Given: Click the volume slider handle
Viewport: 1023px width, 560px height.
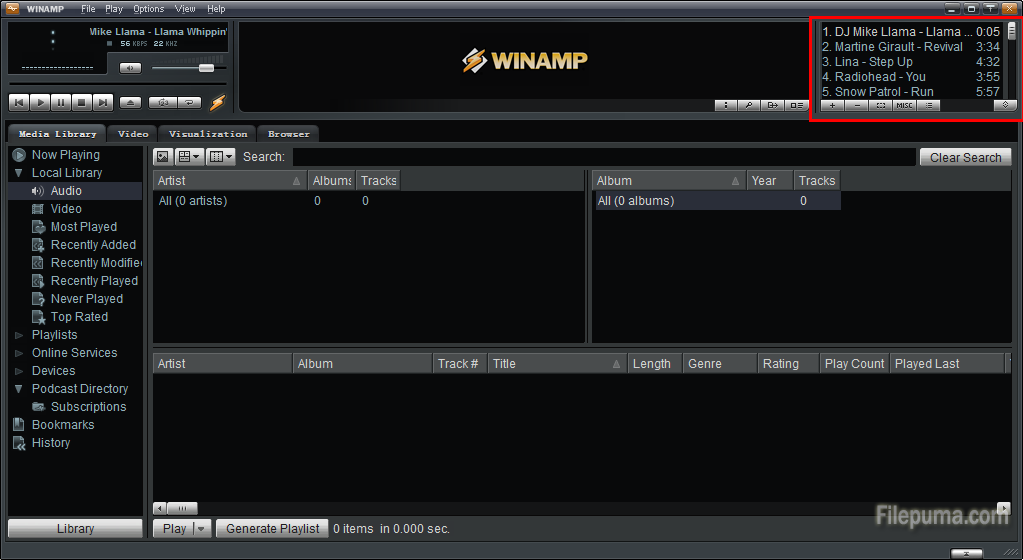Looking at the screenshot, I should (206, 68).
